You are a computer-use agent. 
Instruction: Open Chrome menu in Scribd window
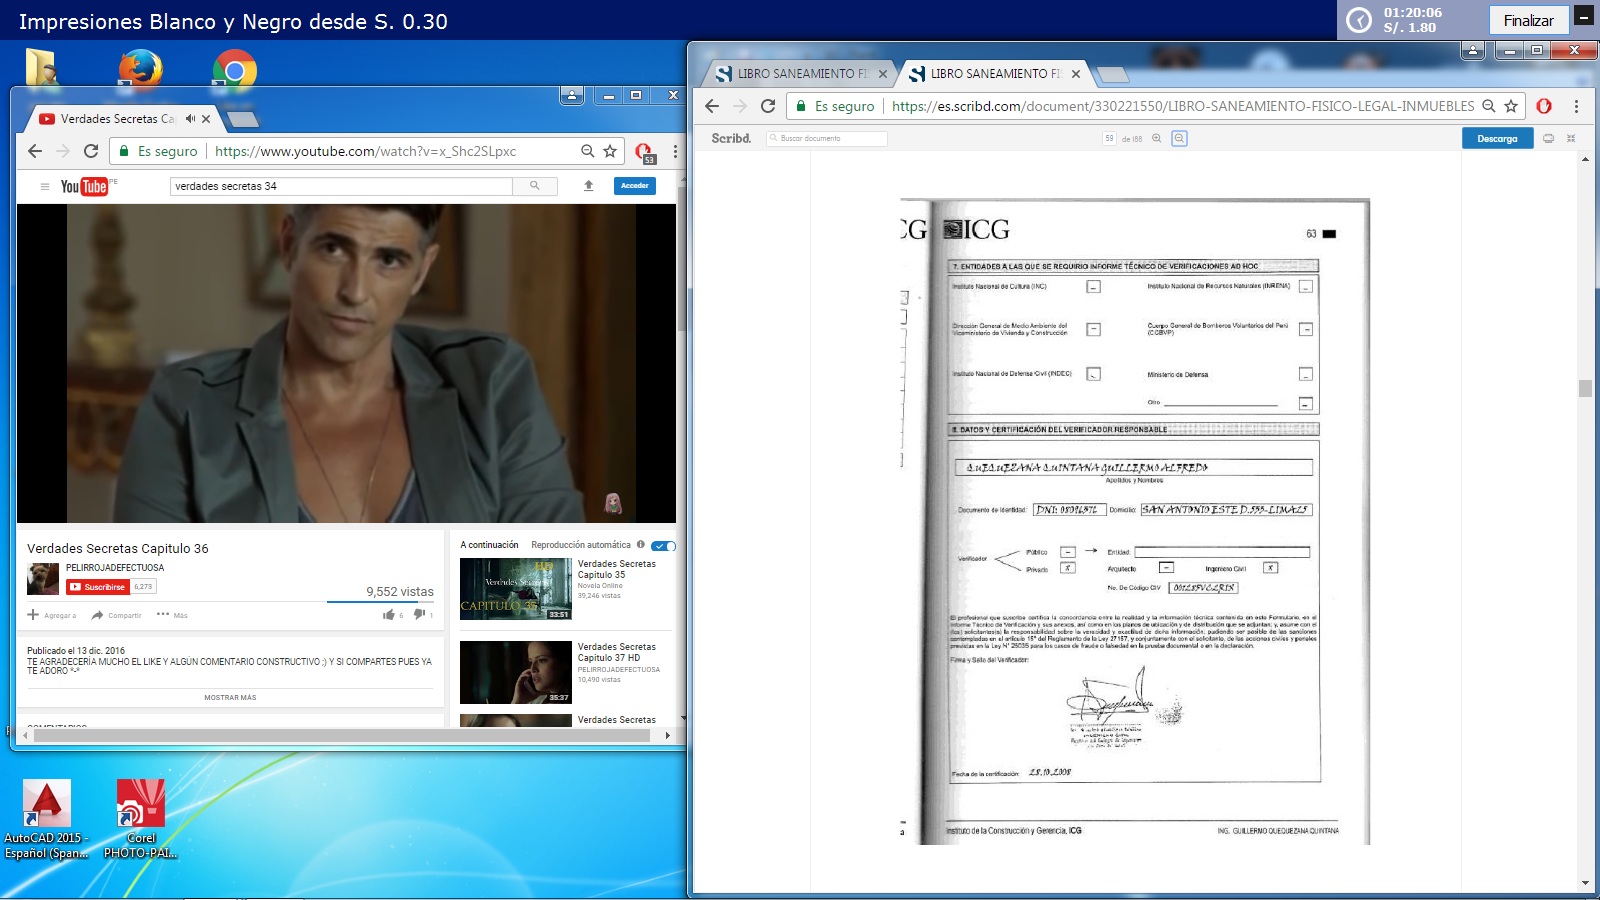[x=1576, y=106]
